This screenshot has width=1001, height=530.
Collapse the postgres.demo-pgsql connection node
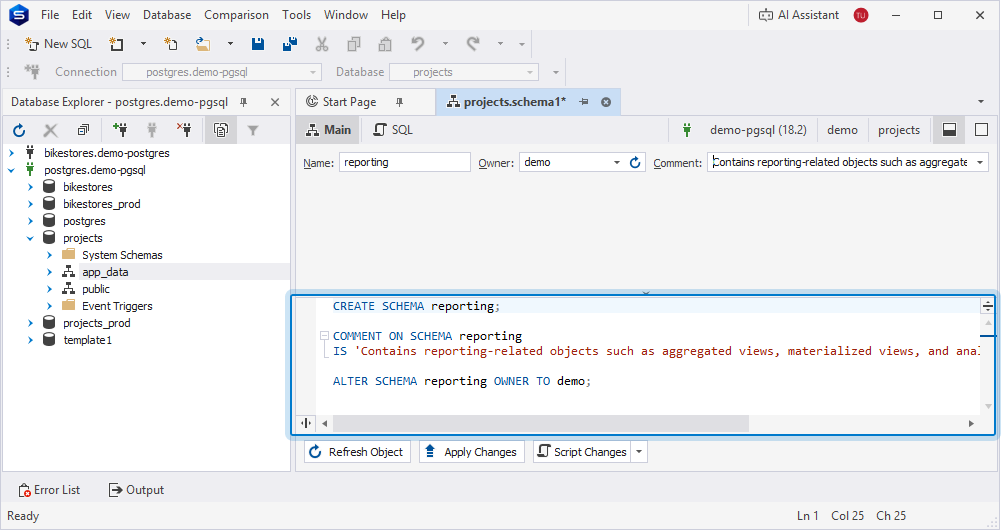tap(11, 170)
